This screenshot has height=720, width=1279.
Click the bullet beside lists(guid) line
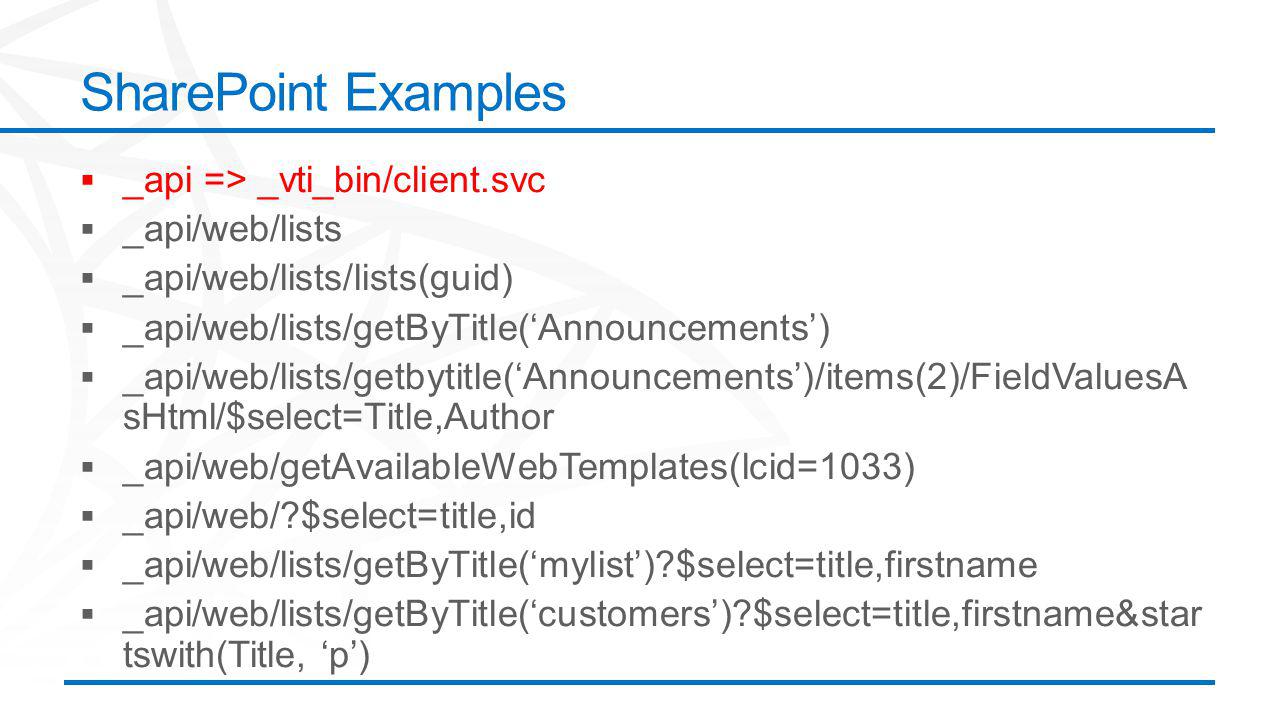[88, 278]
